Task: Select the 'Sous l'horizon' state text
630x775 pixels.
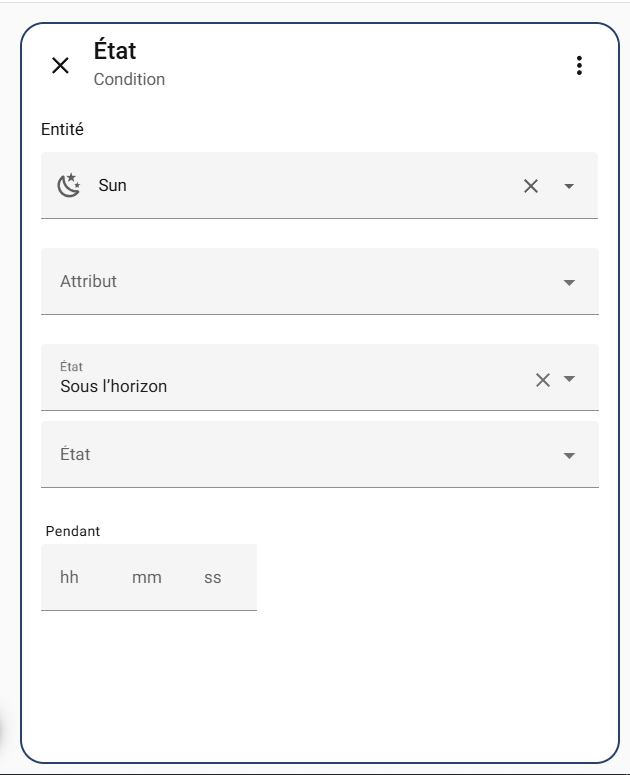Action: click(113, 386)
